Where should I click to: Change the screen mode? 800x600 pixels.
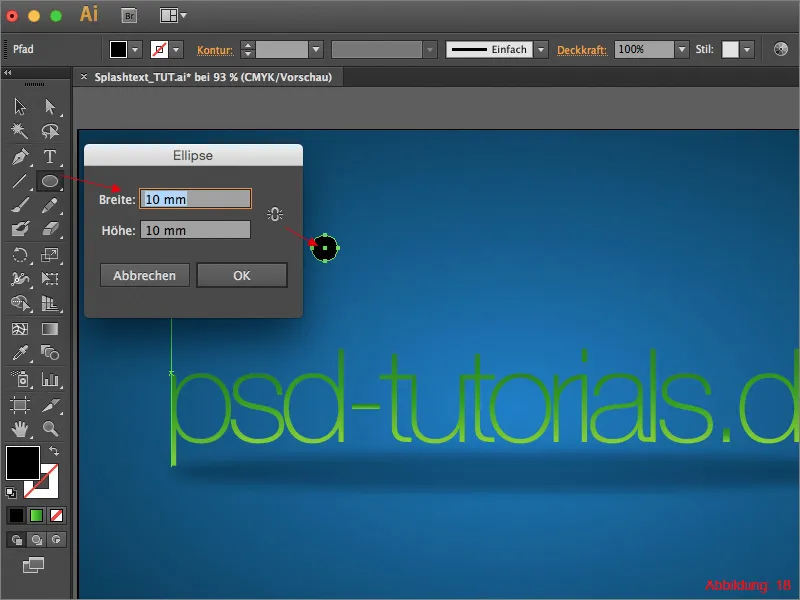[x=34, y=565]
